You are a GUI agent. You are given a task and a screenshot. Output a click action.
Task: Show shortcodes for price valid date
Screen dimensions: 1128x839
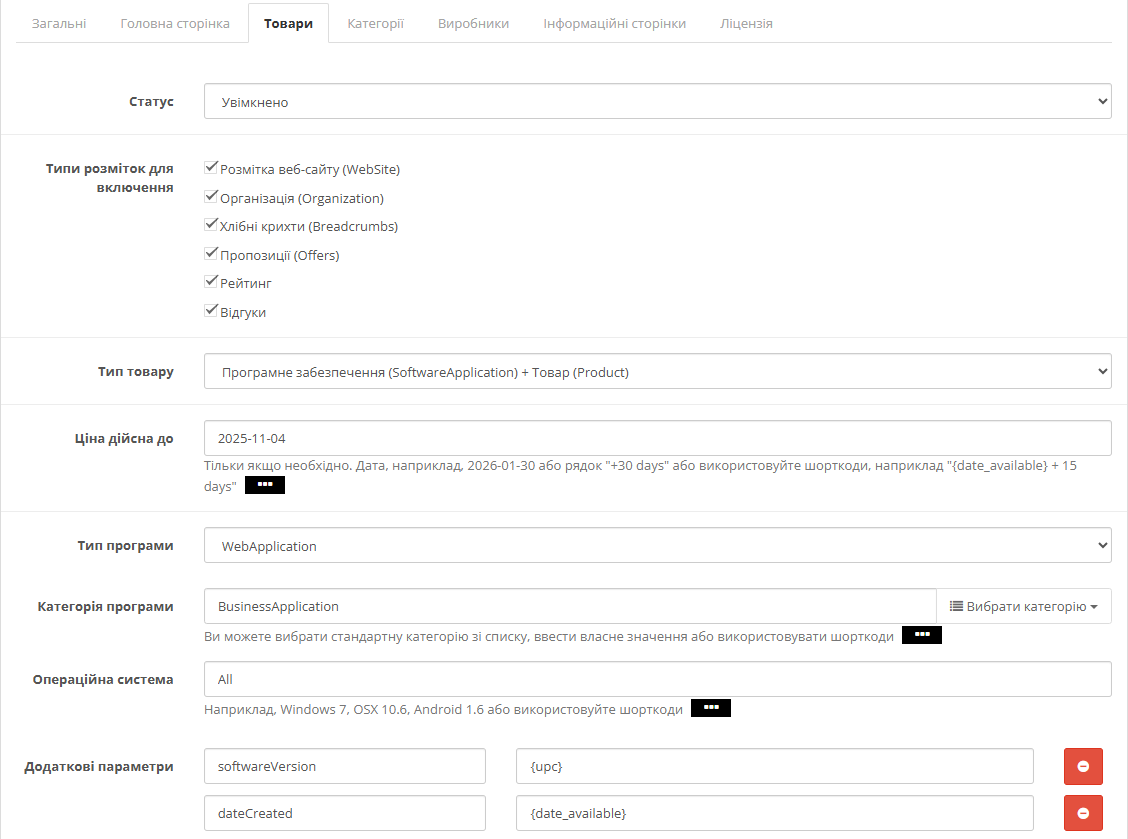(265, 485)
